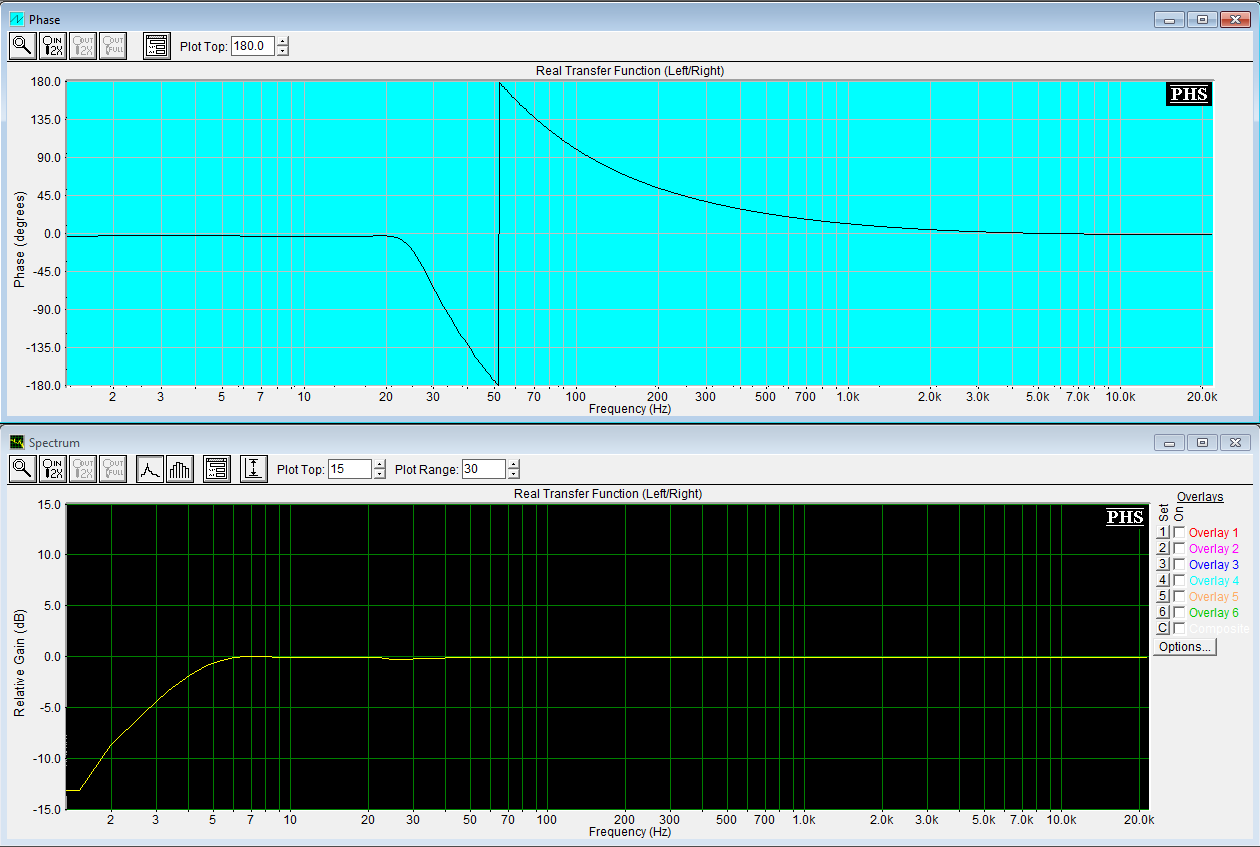Viewport: 1260px width, 847px height.
Task: Click Set button 1 for Overlay 1
Action: (1163, 533)
